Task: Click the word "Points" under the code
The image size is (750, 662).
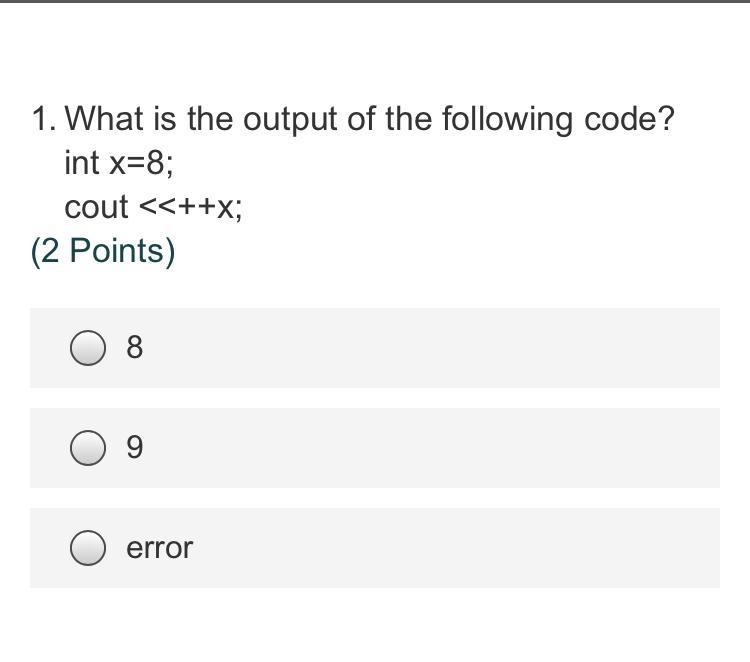Action: [x=117, y=251]
